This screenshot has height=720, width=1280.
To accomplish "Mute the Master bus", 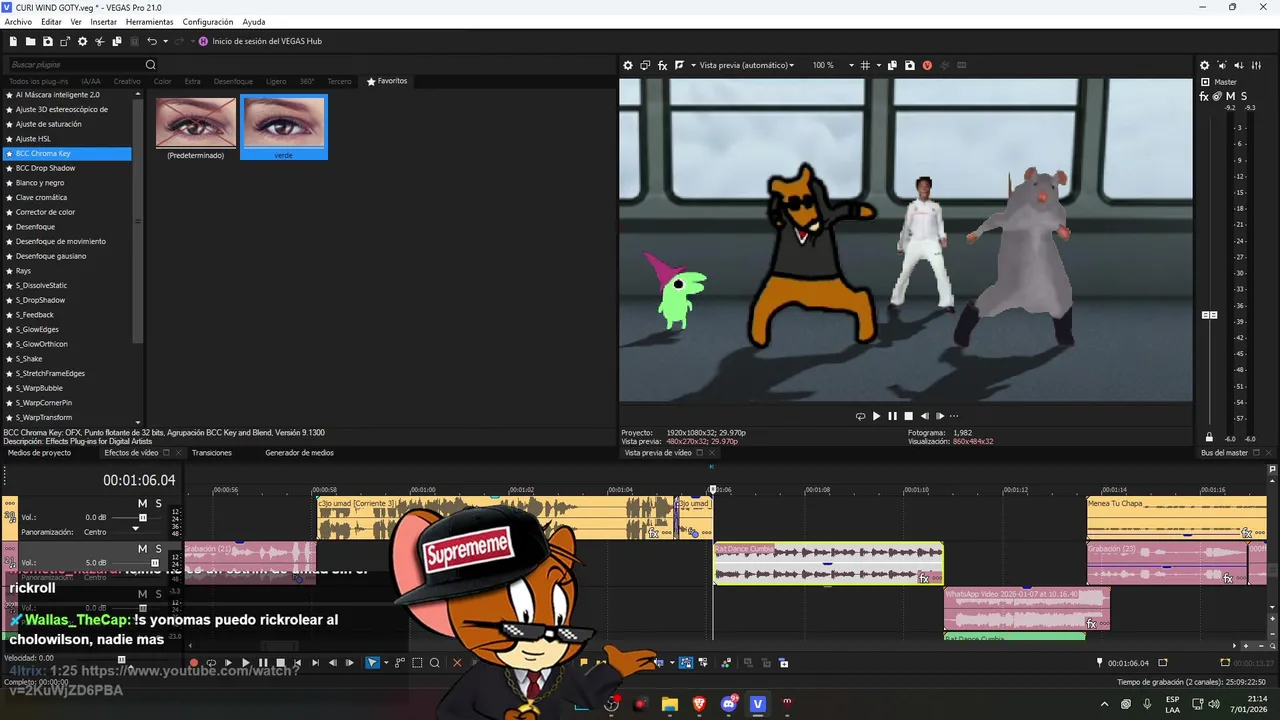I will click(x=1231, y=96).
